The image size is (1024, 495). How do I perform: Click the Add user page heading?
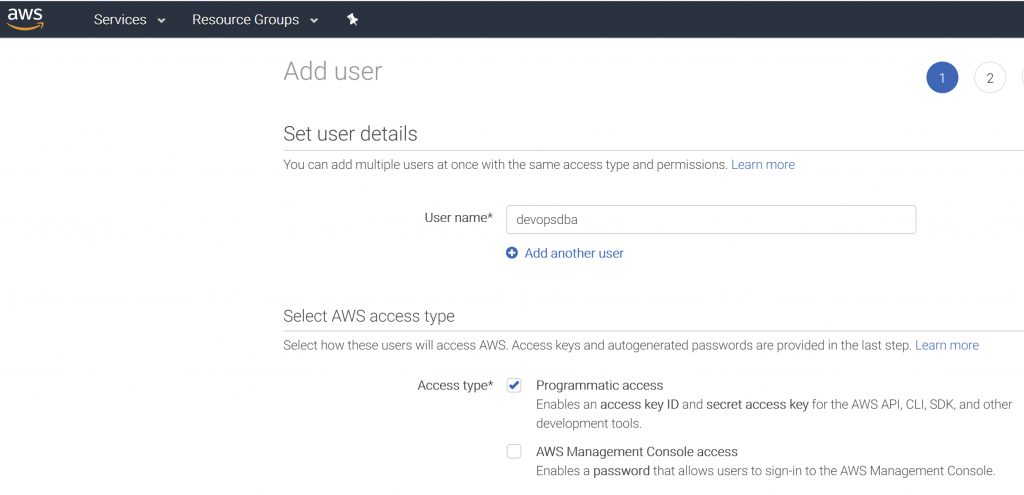(x=333, y=71)
